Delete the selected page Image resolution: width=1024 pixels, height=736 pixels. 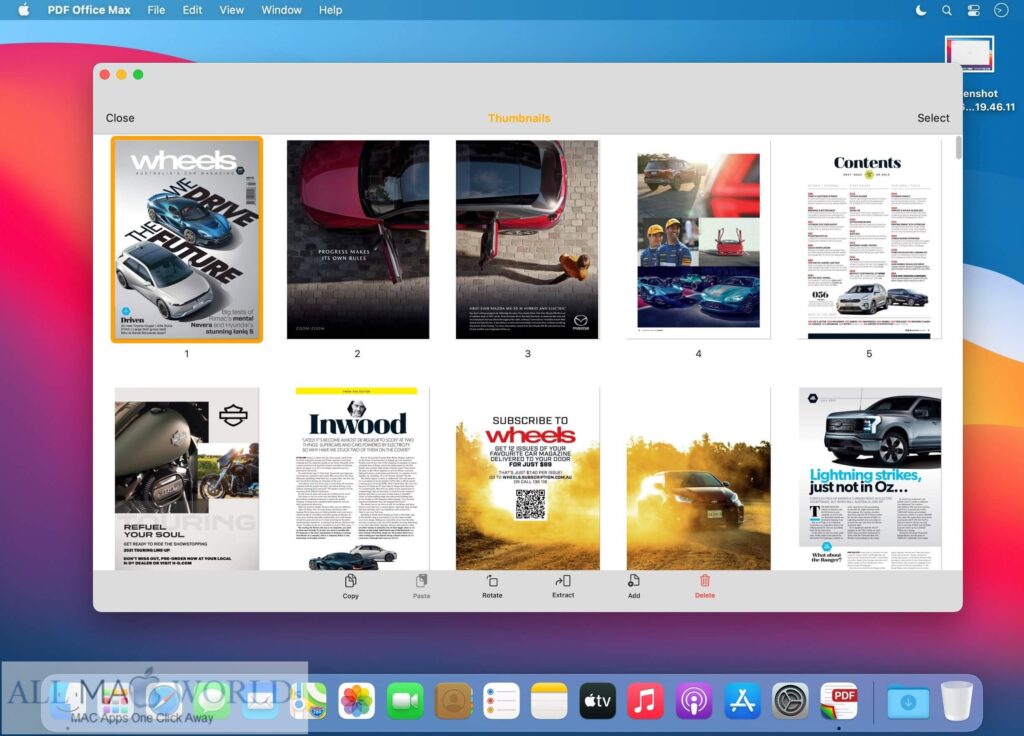(705, 586)
